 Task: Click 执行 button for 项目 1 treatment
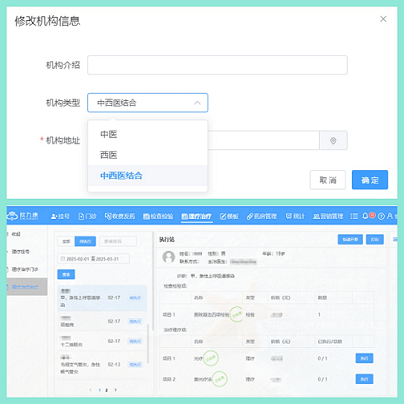(364, 358)
